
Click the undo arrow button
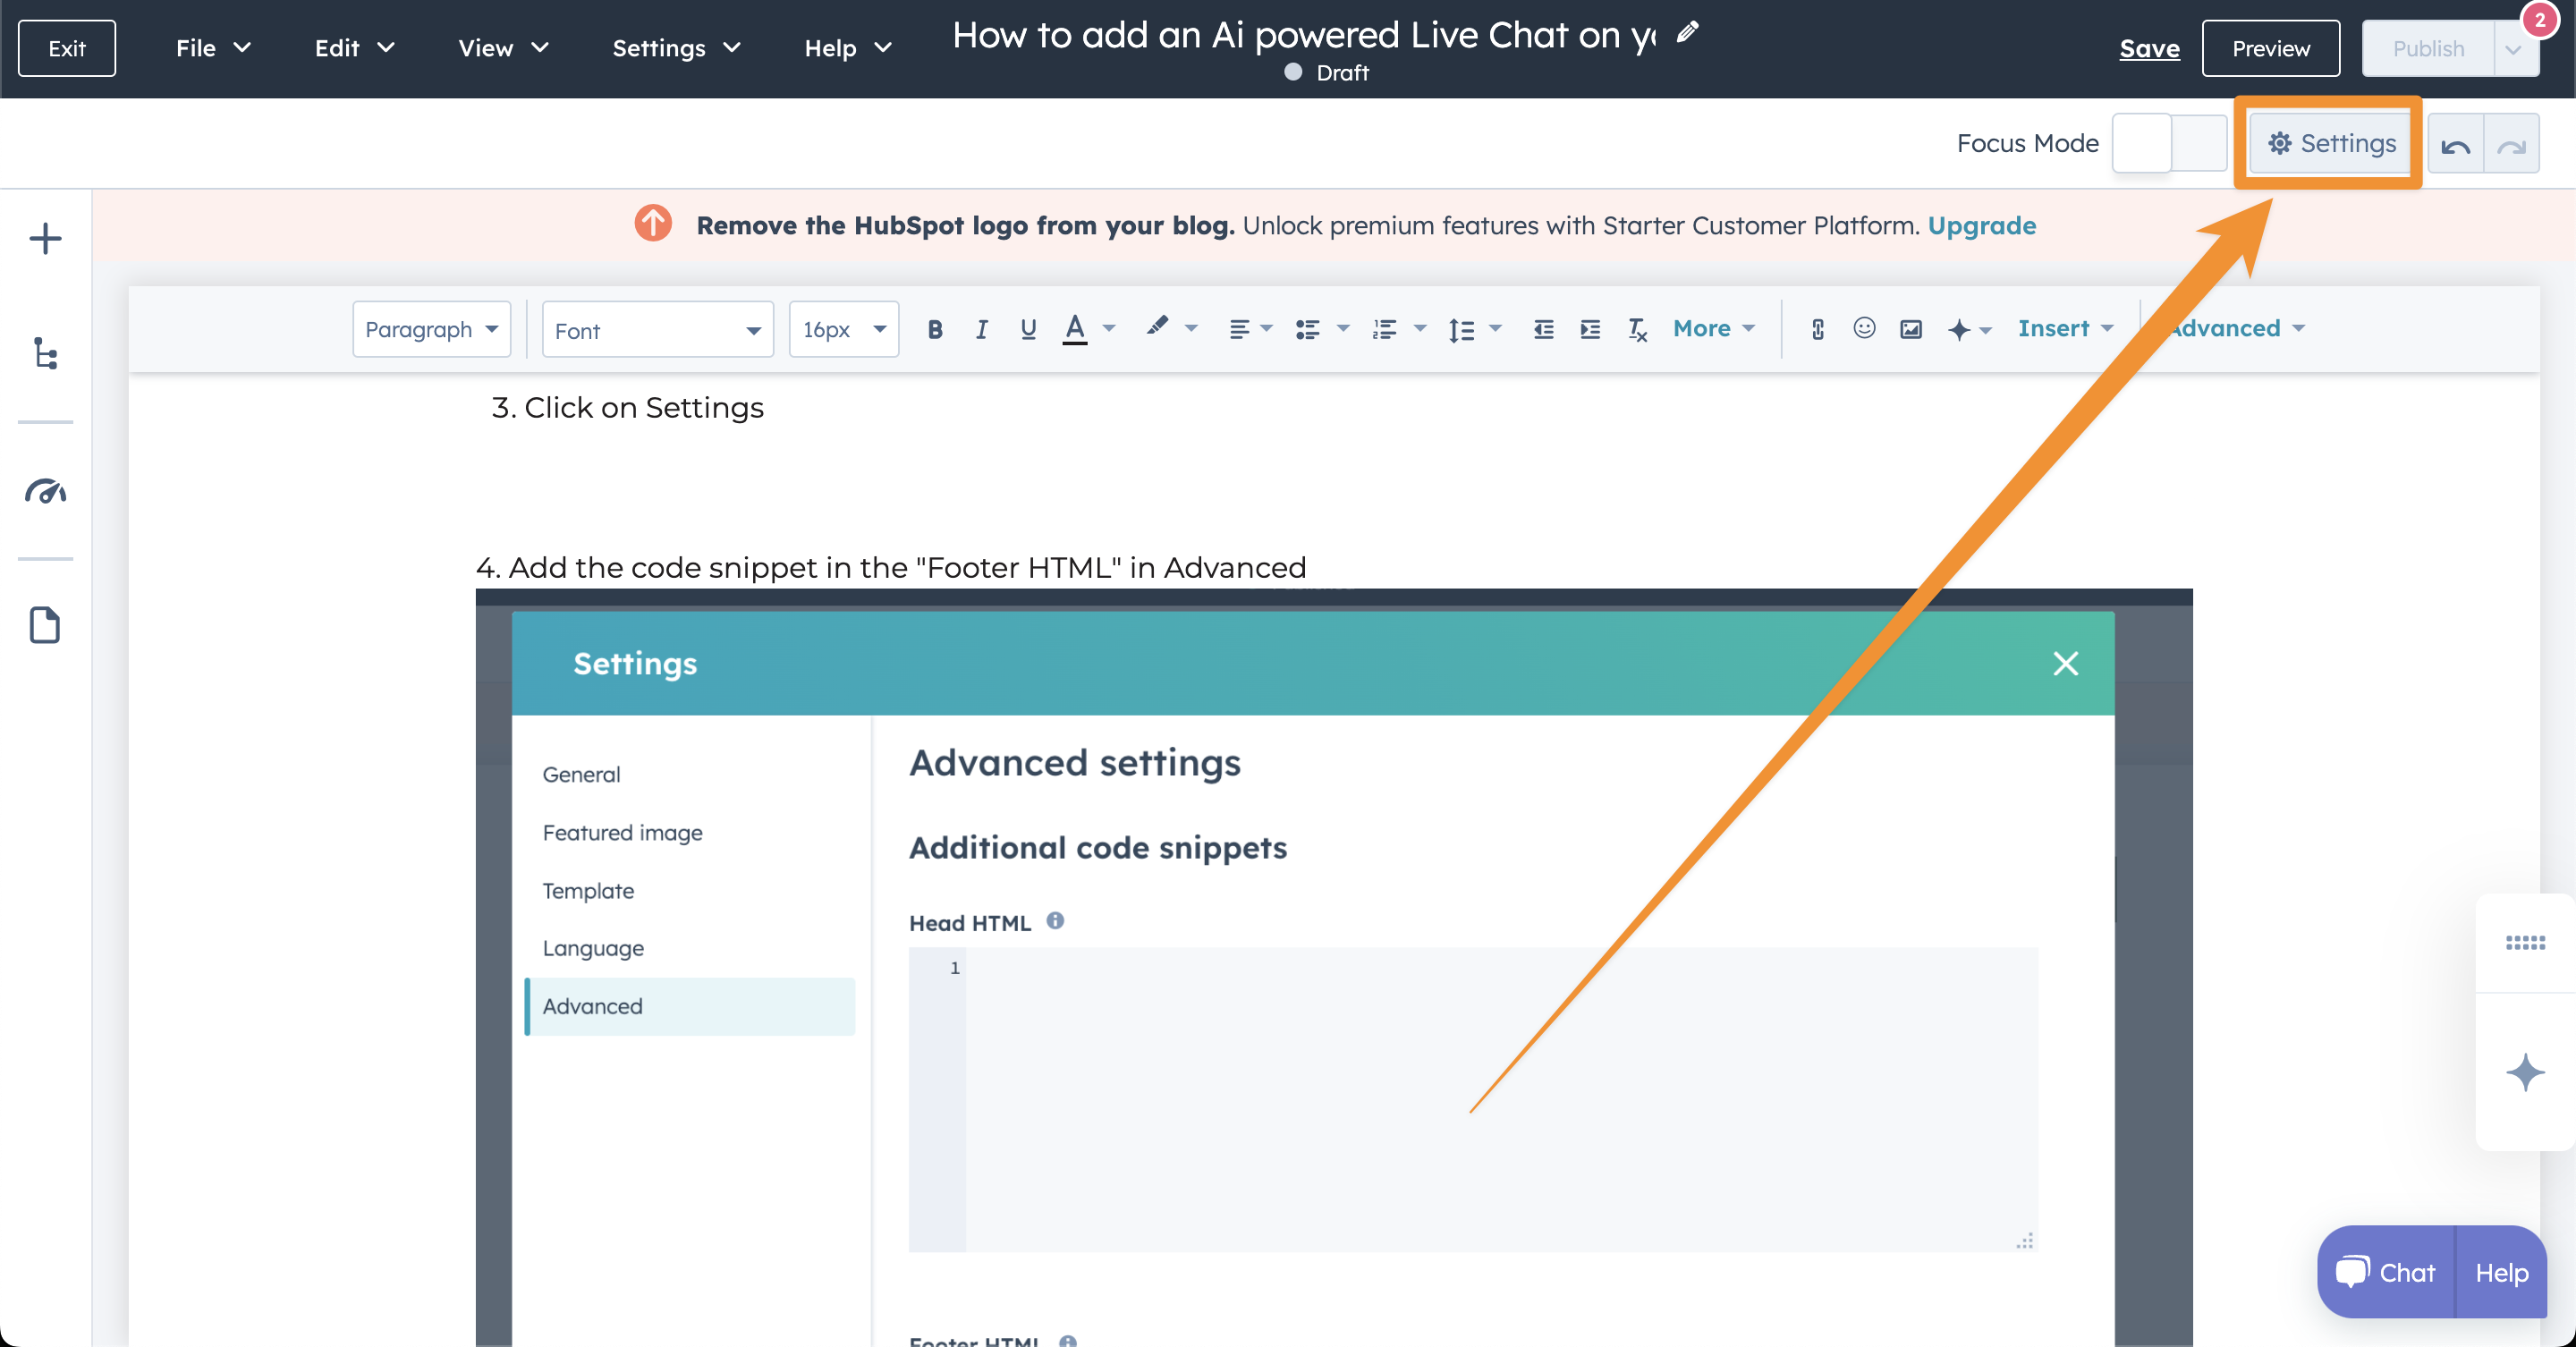click(2455, 145)
